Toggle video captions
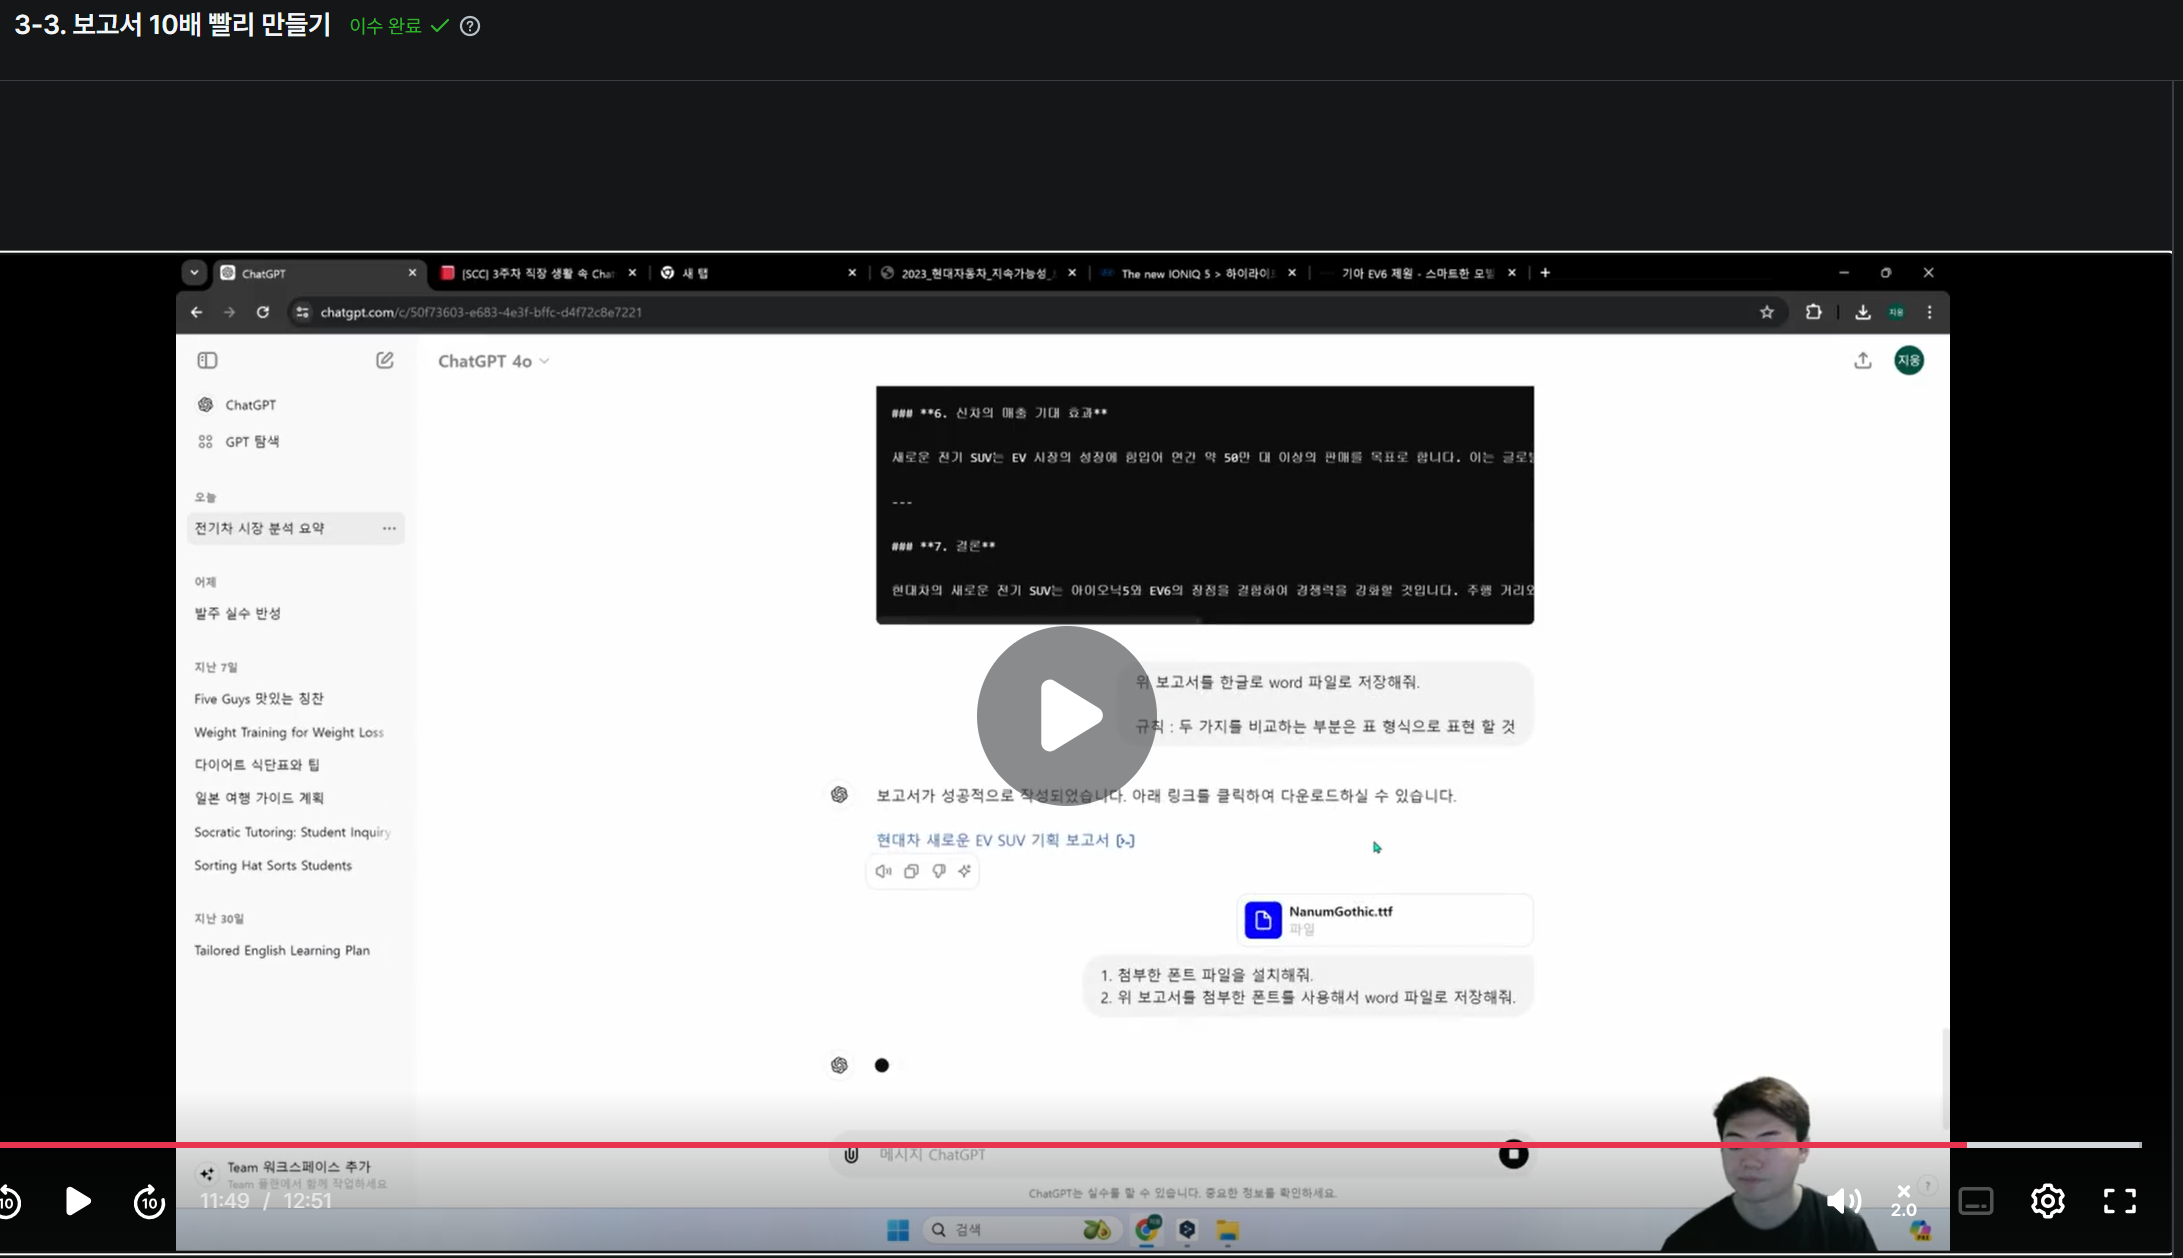Image resolution: width=2183 pixels, height=1258 pixels. [1976, 1201]
